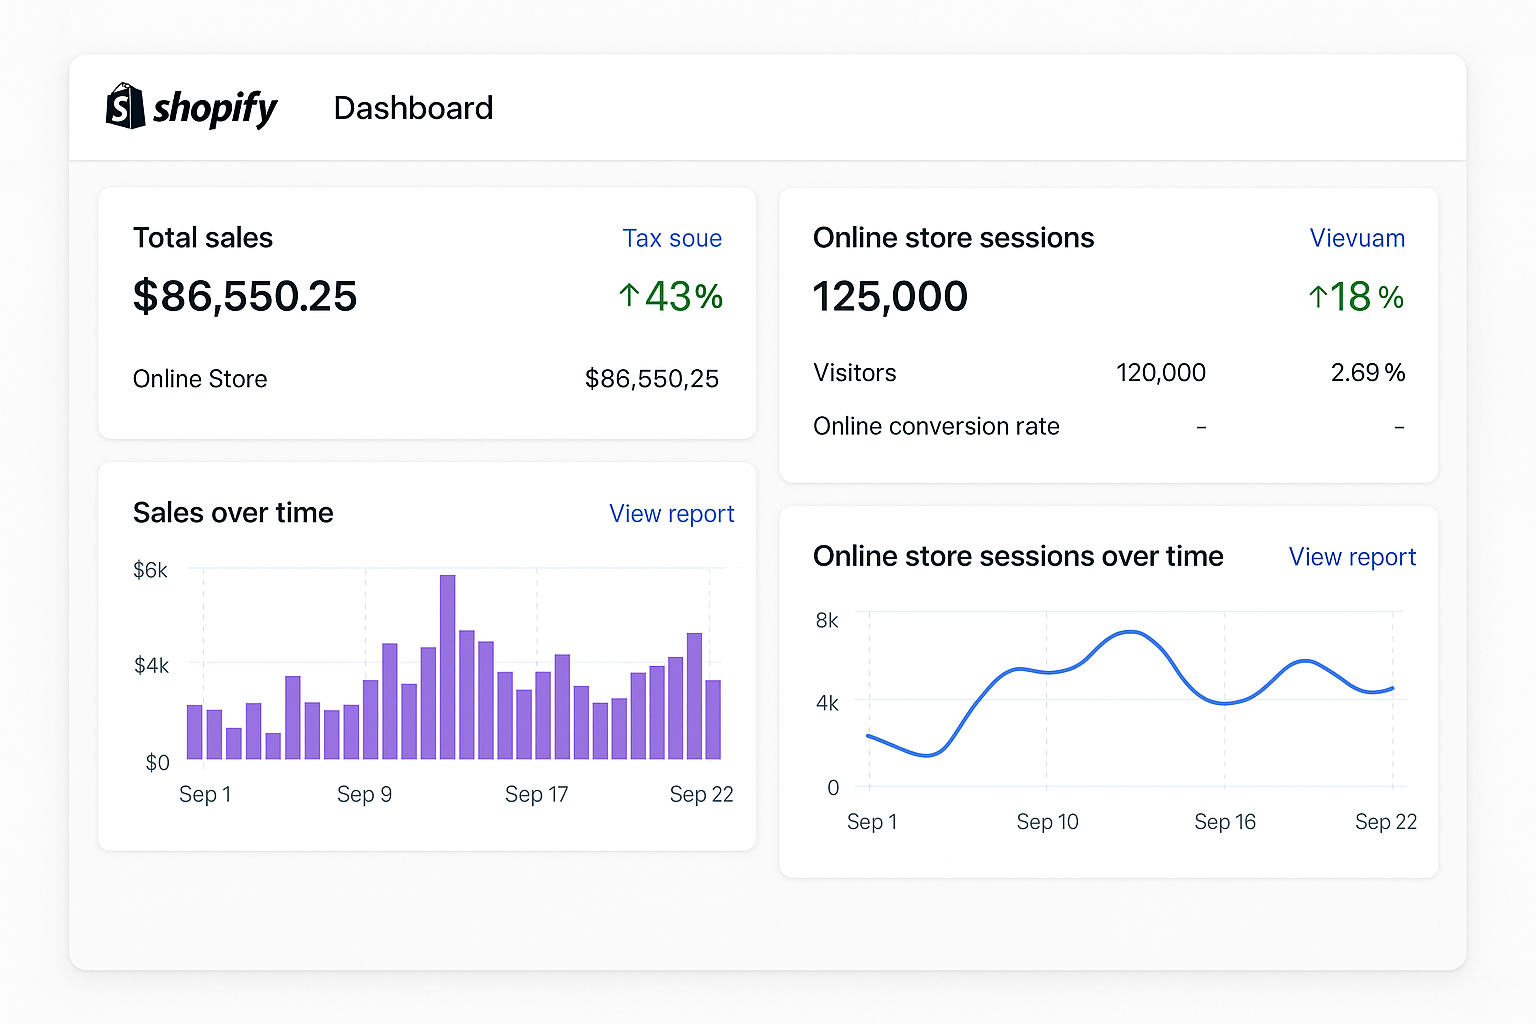
Task: Click the Sep 10 axis label on sessions chart
Action: (x=1047, y=821)
